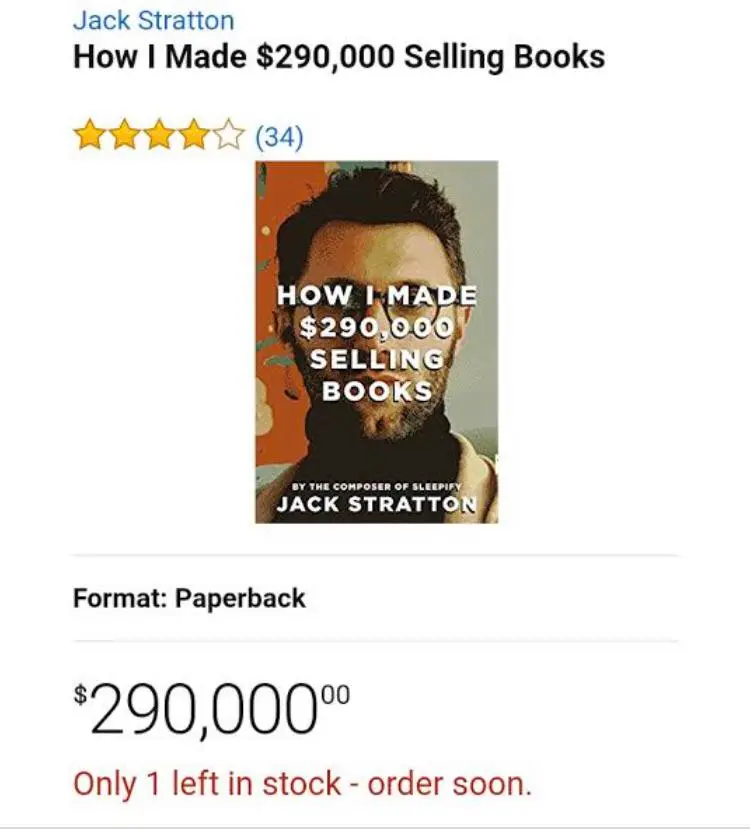Image resolution: width=750 pixels, height=829 pixels.
Task: Click the book title heading text
Action: coord(339,56)
